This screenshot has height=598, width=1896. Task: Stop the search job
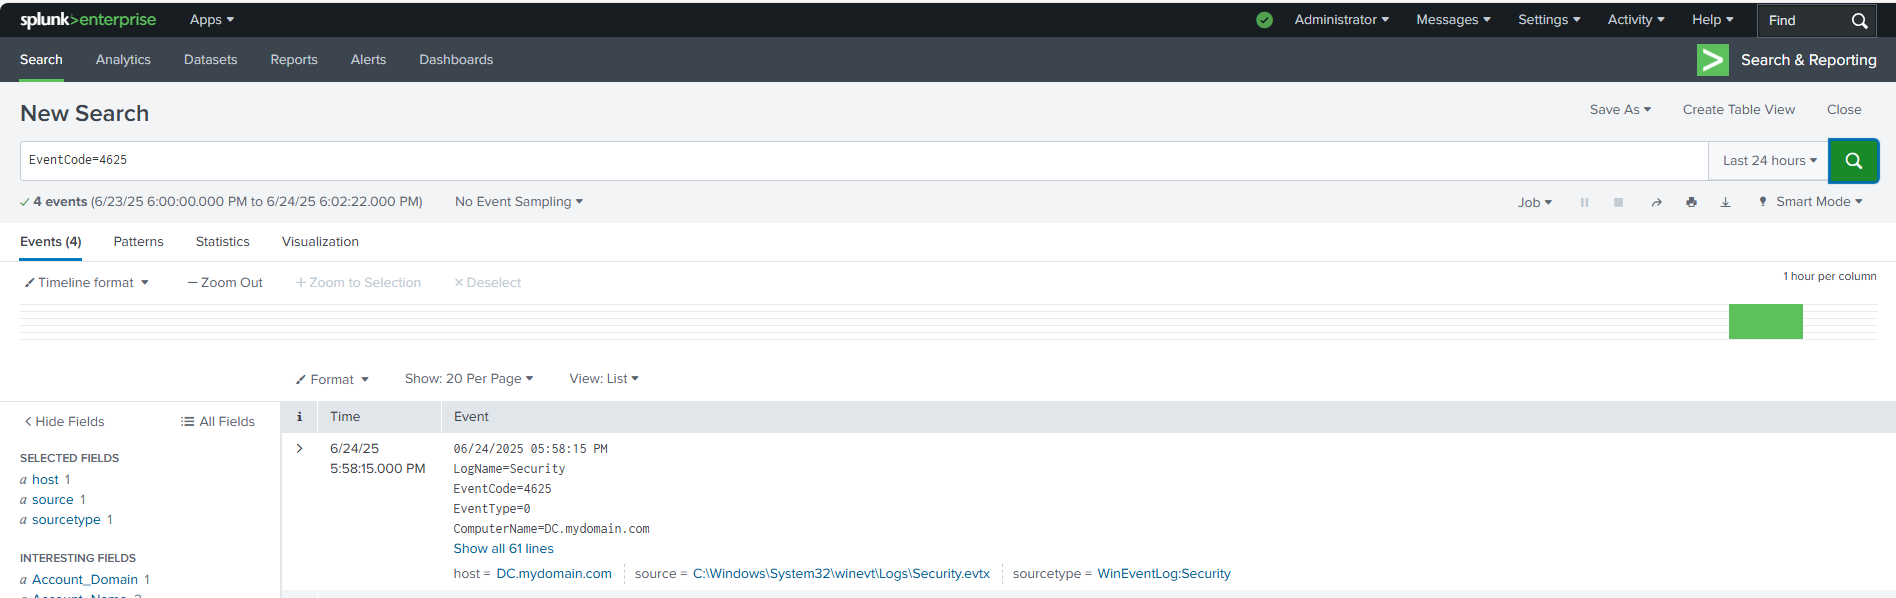pos(1618,202)
